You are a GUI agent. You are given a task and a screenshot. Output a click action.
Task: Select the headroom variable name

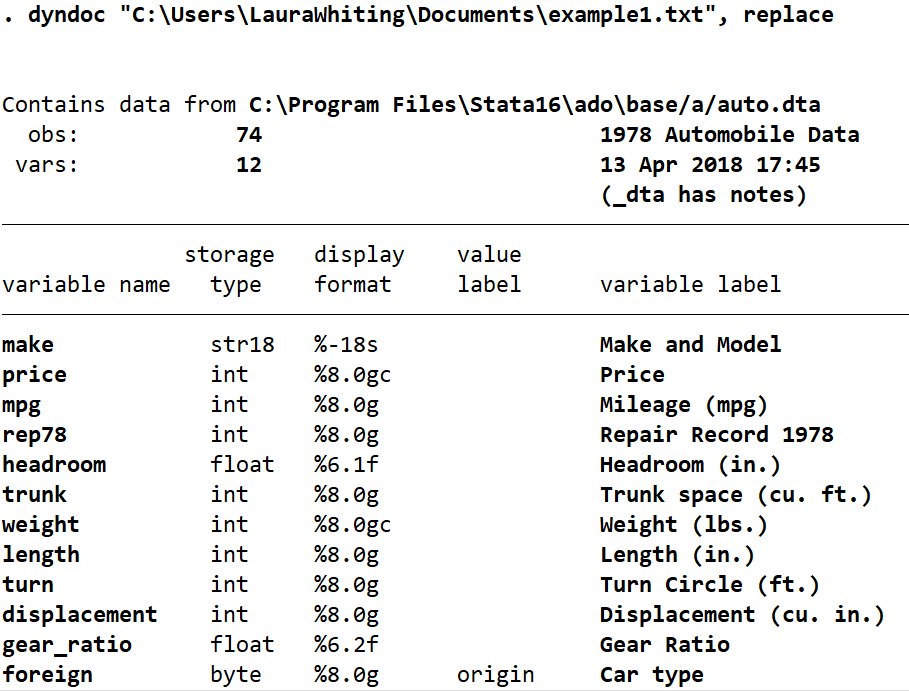[54, 465]
